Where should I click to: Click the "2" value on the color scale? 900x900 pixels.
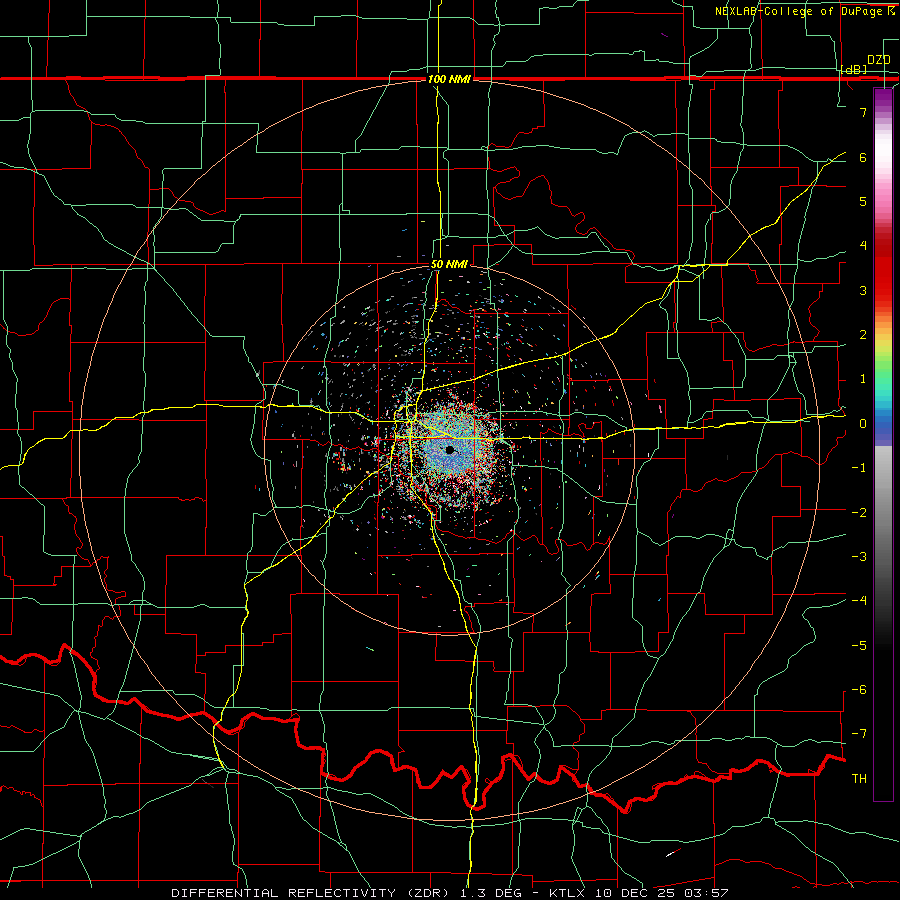863,335
